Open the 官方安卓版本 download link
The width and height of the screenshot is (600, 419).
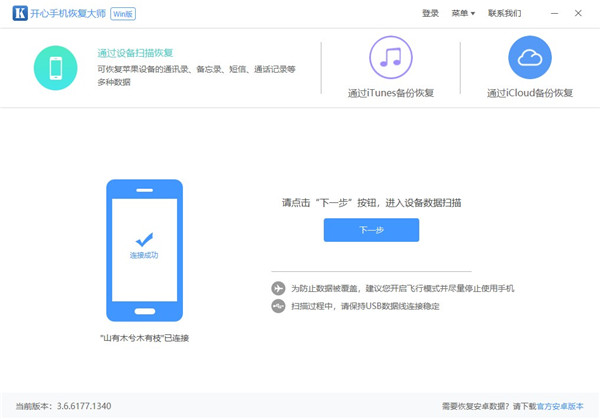pyautogui.click(x=561, y=406)
